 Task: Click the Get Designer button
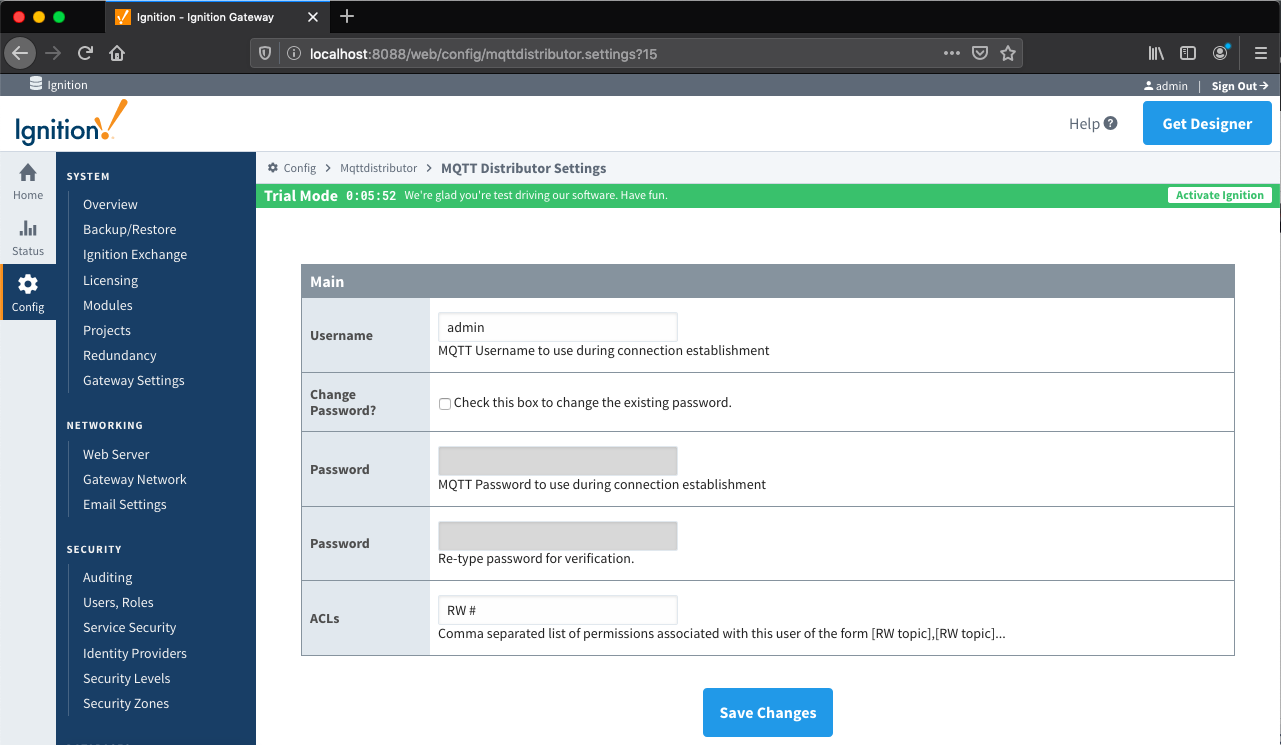[1207, 124]
